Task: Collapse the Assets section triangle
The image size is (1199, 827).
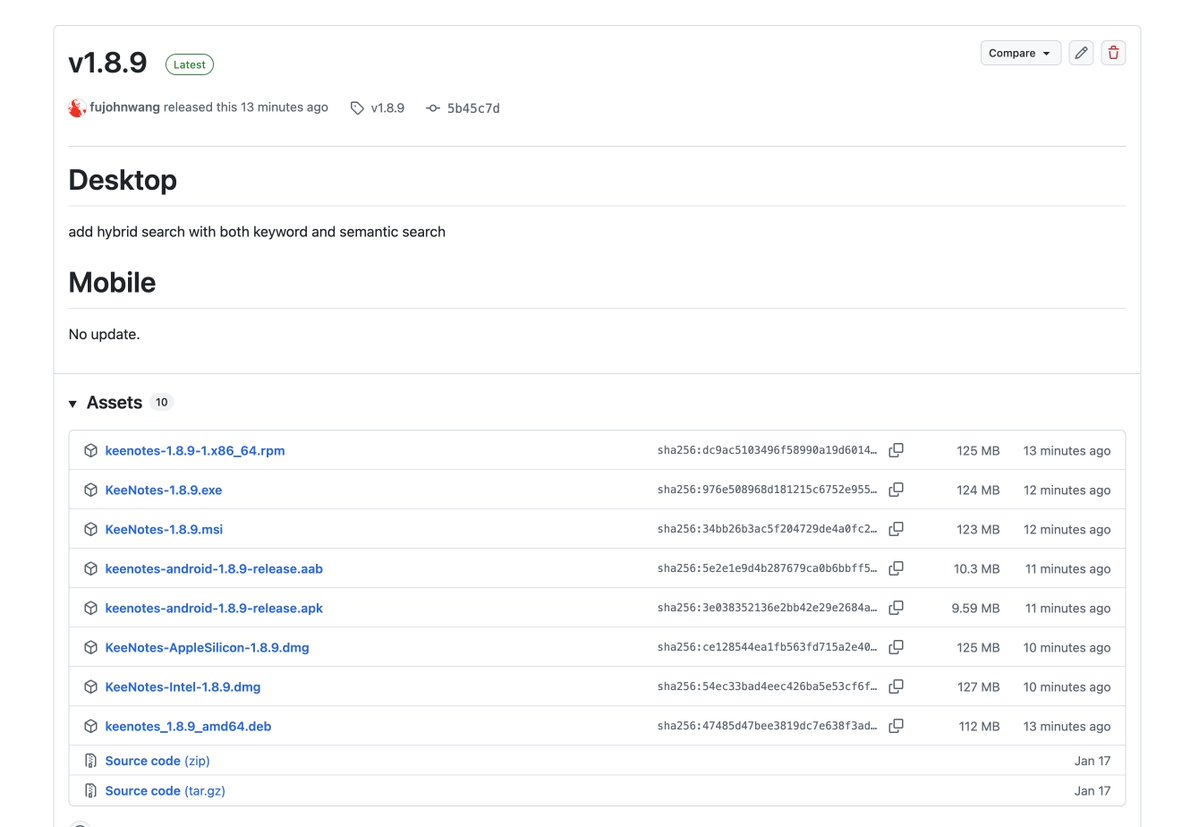Action: tap(73, 404)
